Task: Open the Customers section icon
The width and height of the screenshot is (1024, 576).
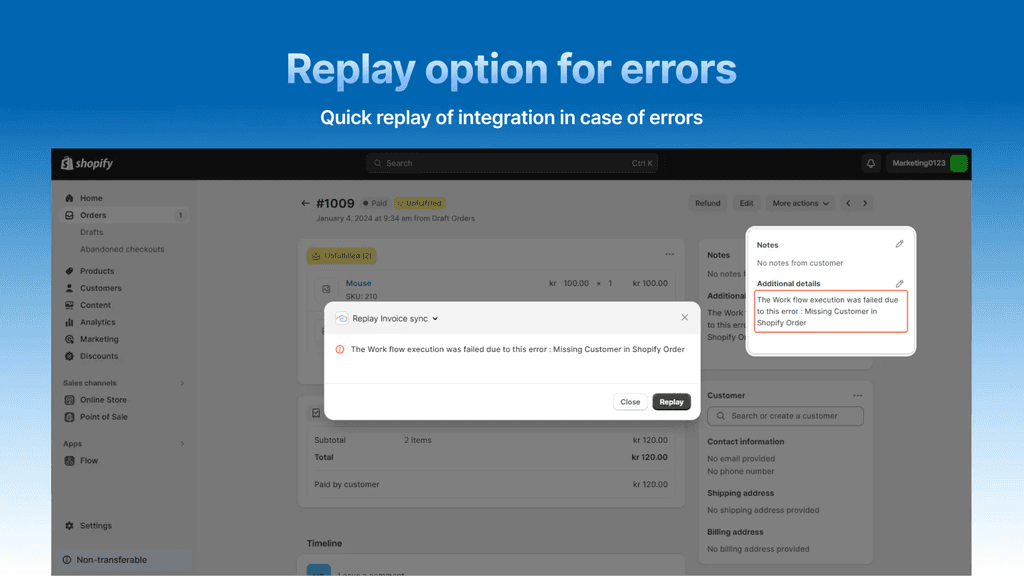Action: [x=70, y=287]
